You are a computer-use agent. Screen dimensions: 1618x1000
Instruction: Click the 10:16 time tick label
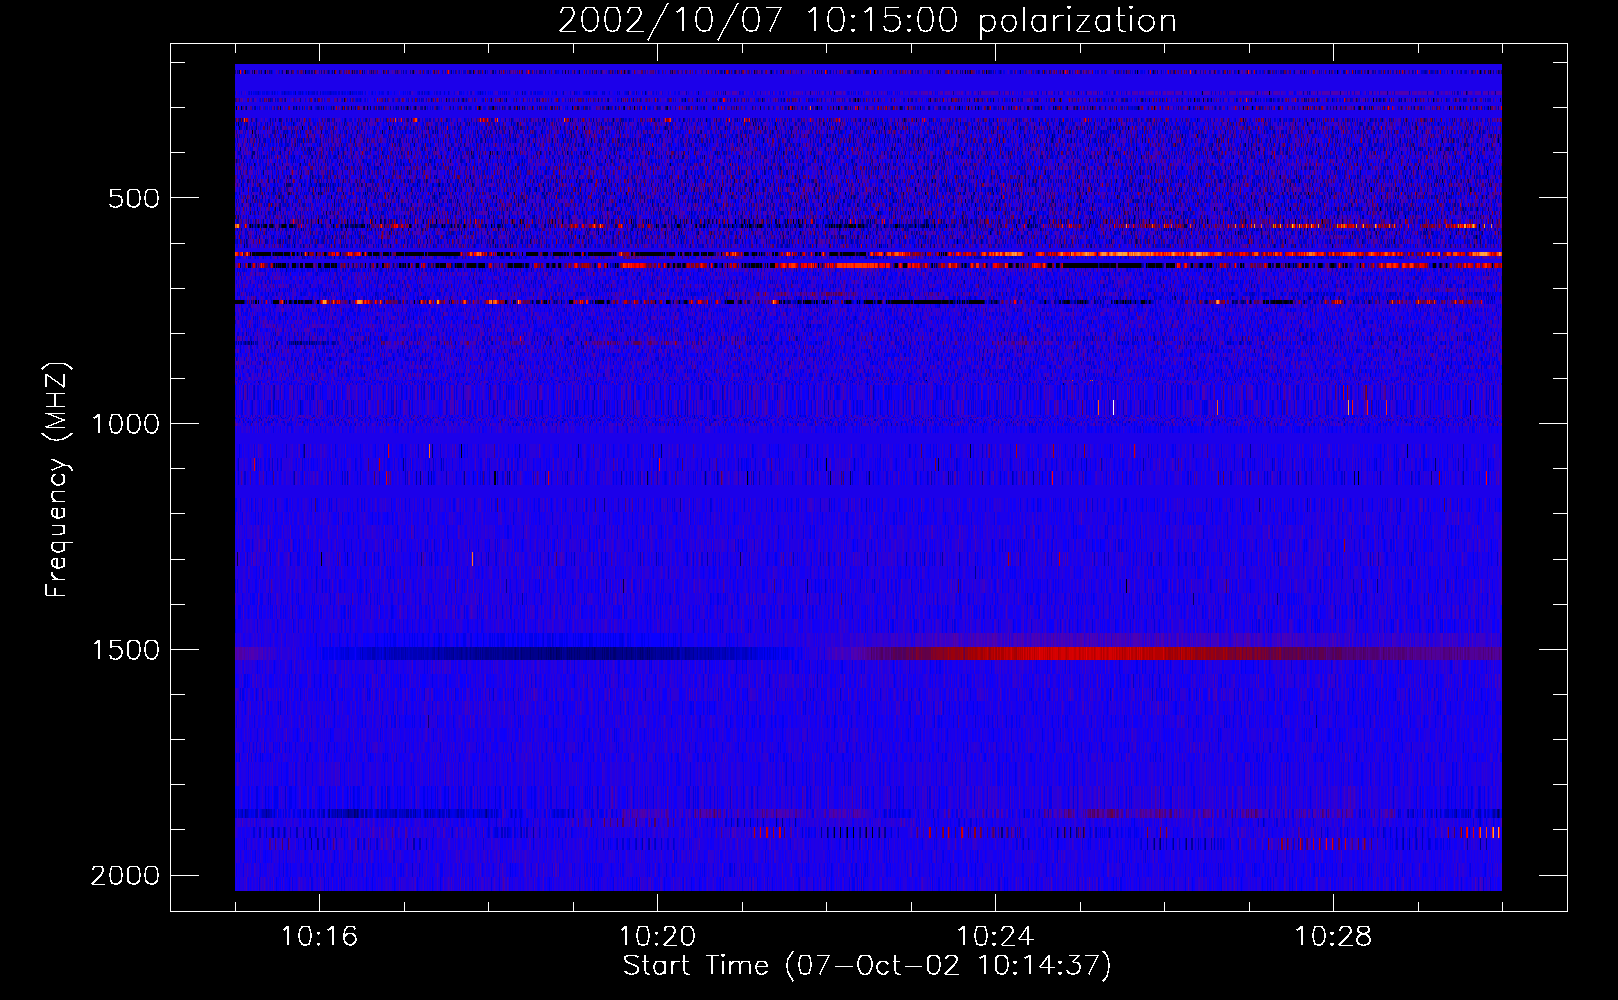point(320,937)
